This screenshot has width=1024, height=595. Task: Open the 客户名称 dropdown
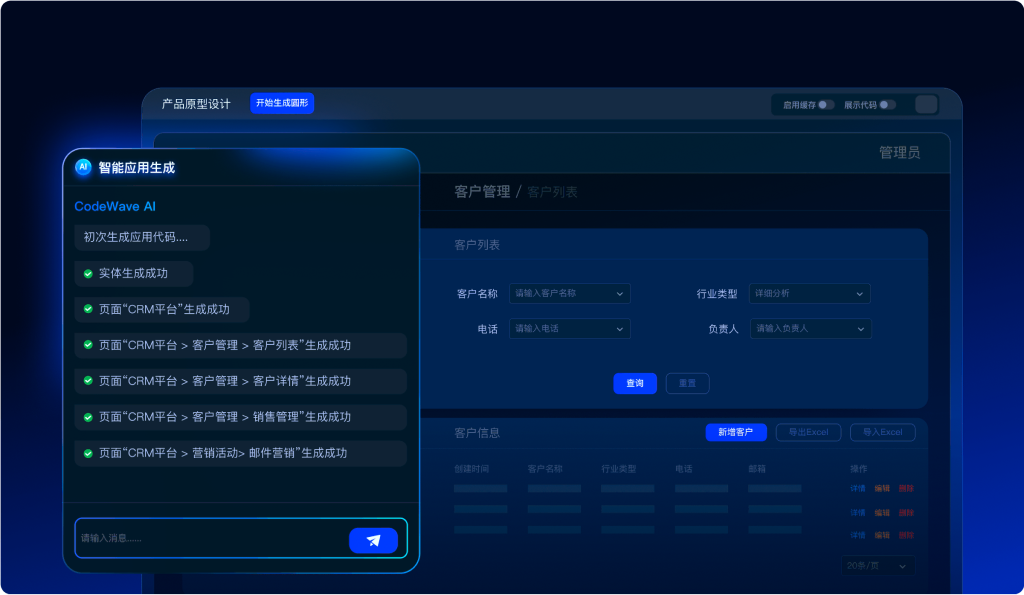[569, 293]
